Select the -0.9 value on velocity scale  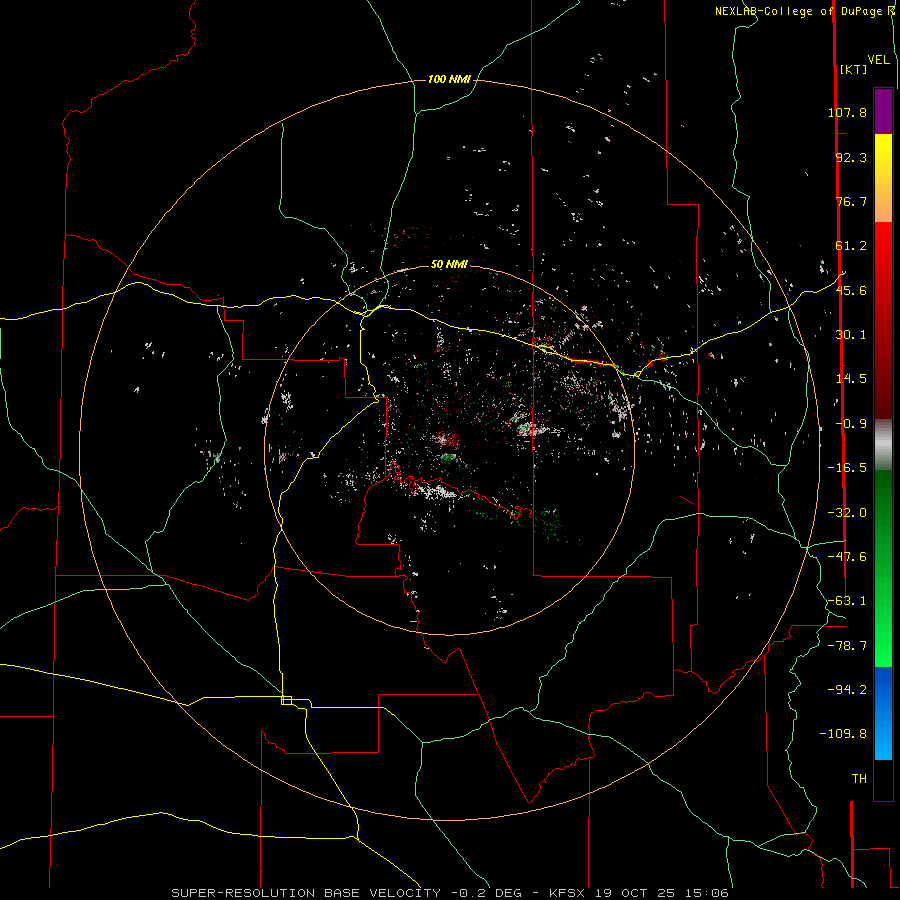pos(851,424)
